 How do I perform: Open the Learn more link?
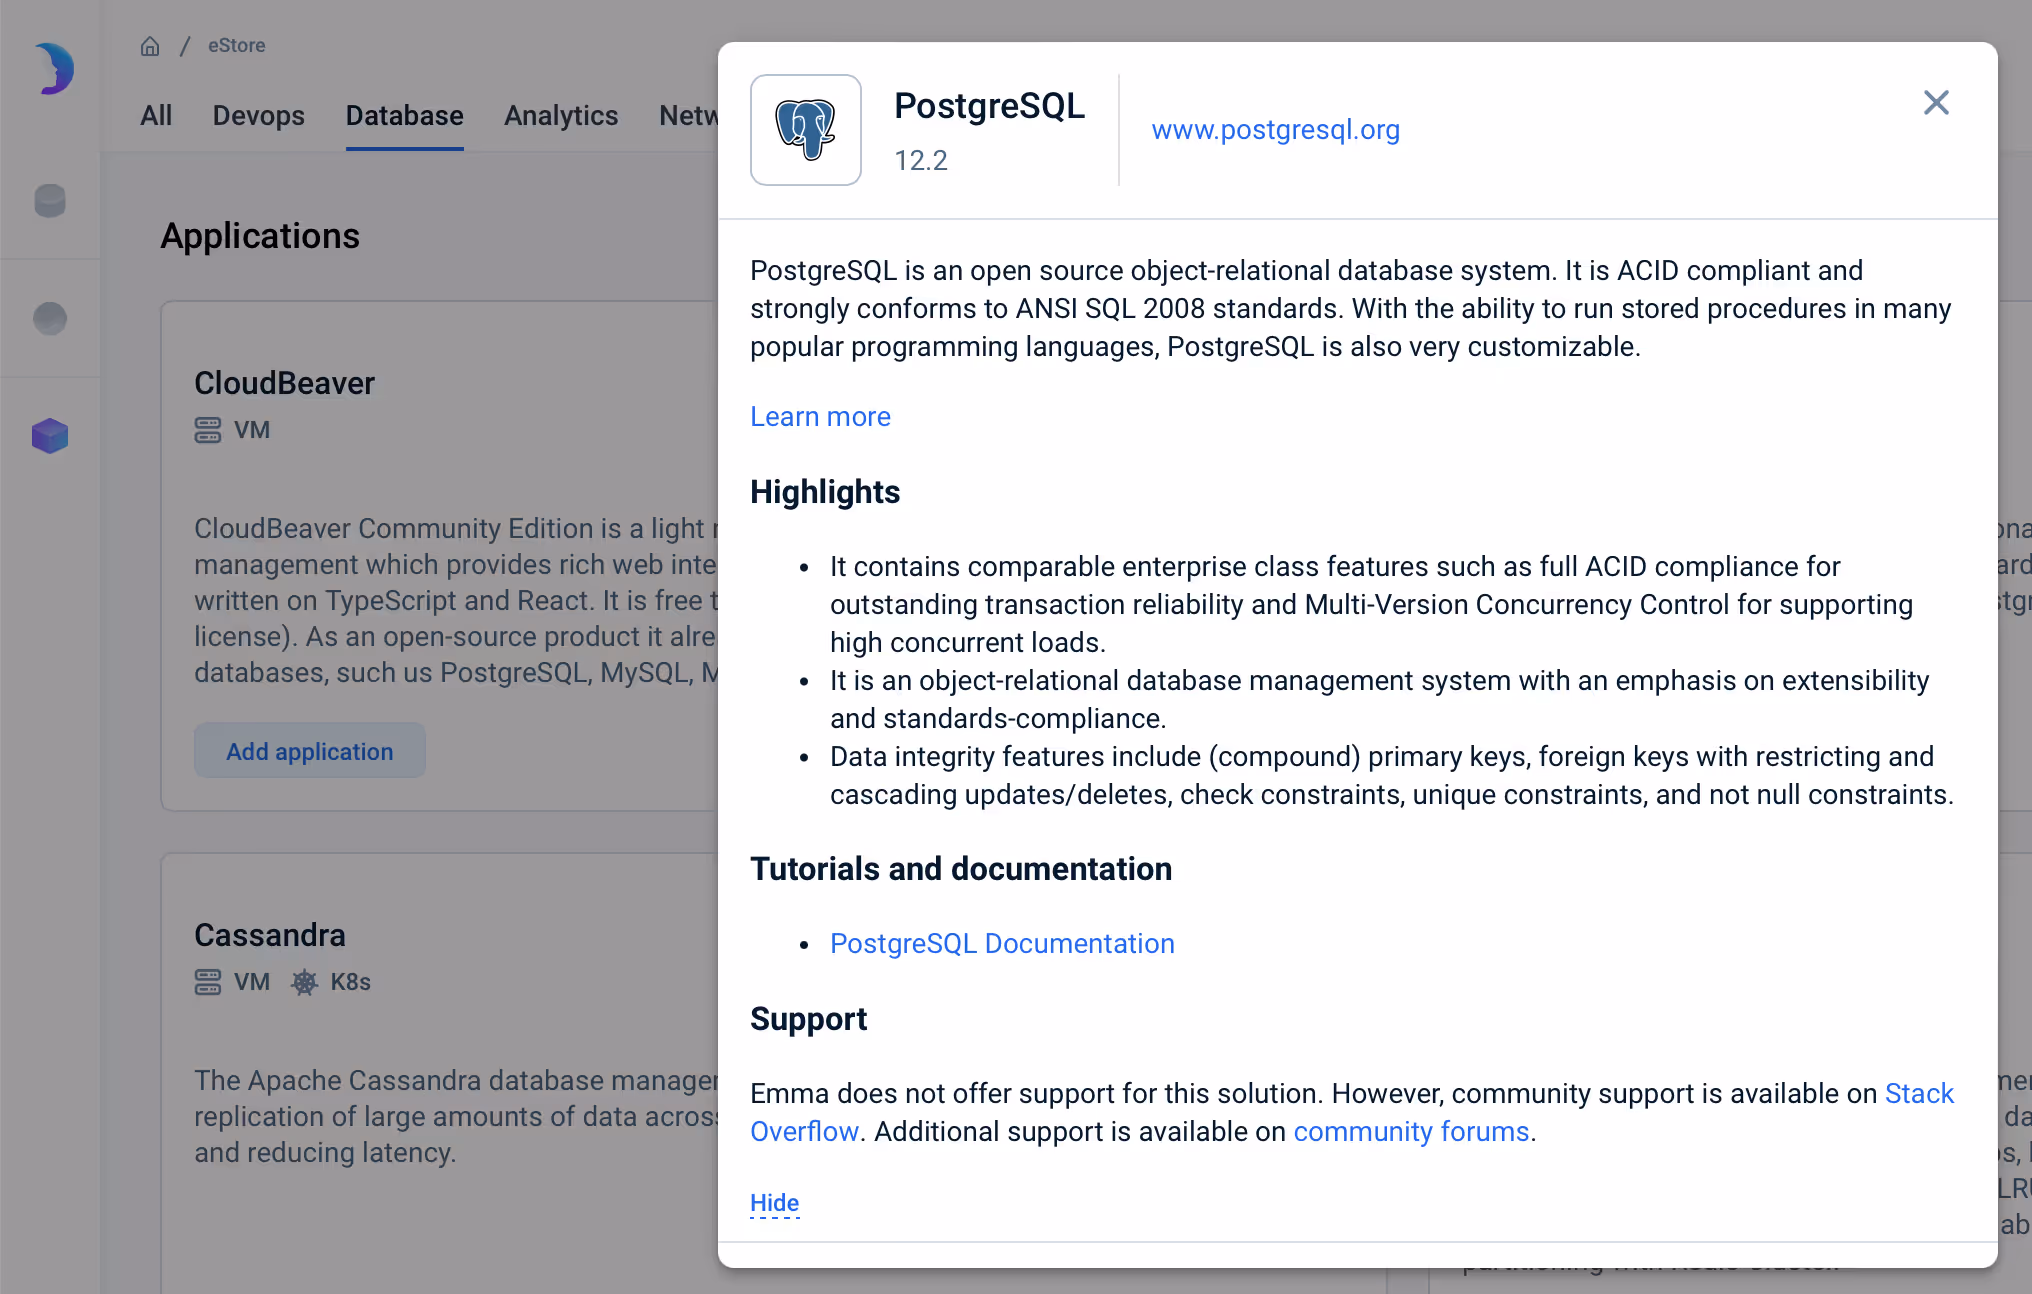[820, 416]
